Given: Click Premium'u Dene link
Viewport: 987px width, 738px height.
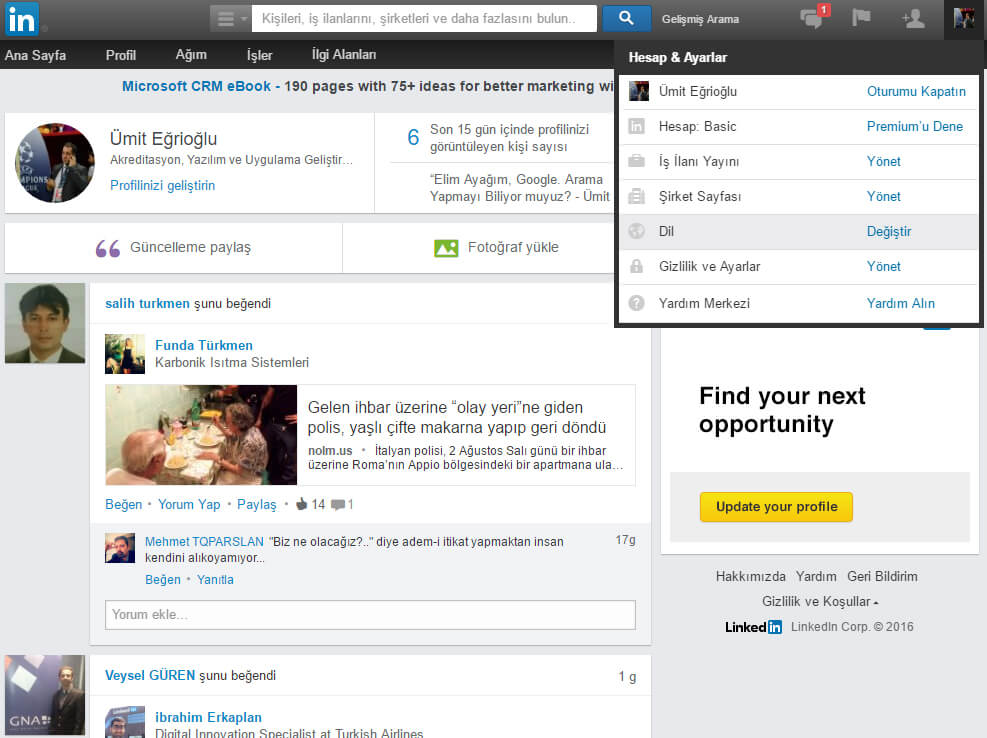Looking at the screenshot, I should point(915,127).
